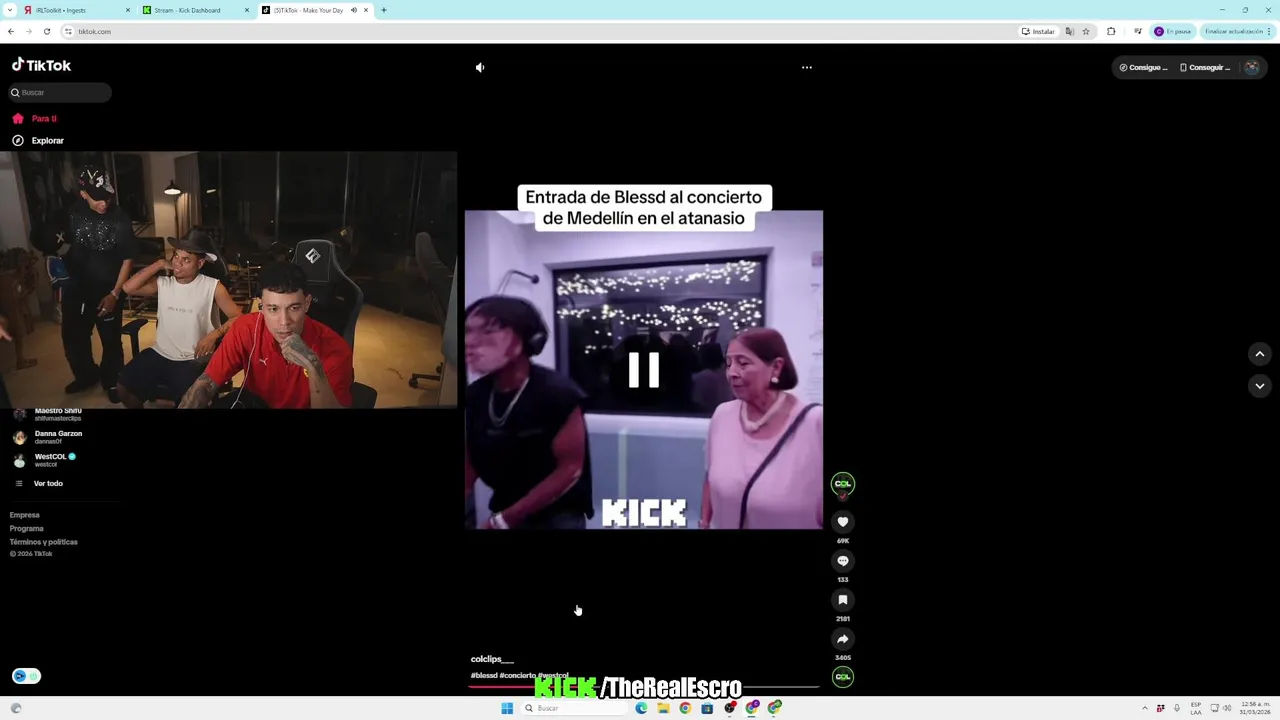Mute the TikTok video volume icon
The width and height of the screenshot is (1280, 720).
[x=480, y=68]
